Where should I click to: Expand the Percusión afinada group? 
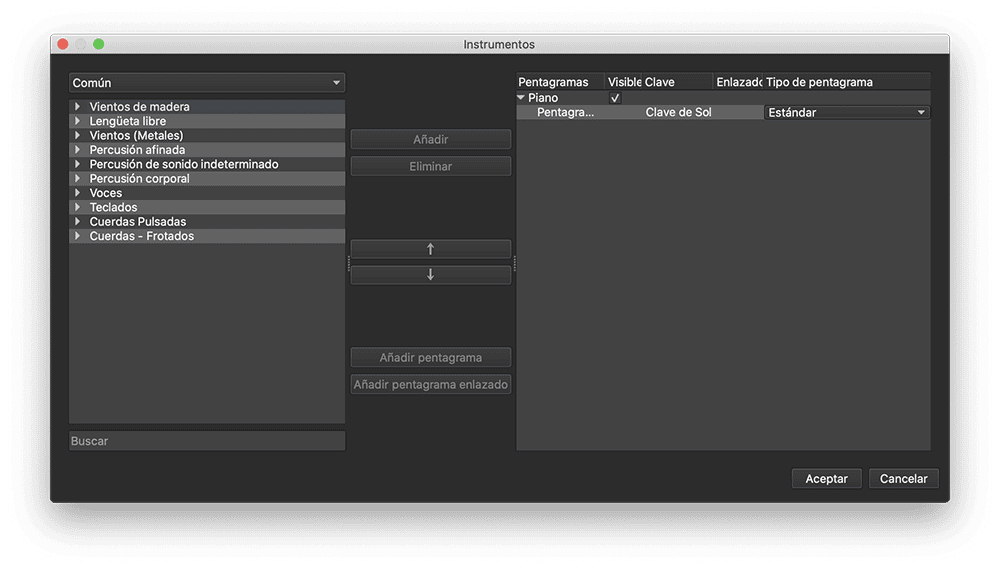(x=78, y=150)
